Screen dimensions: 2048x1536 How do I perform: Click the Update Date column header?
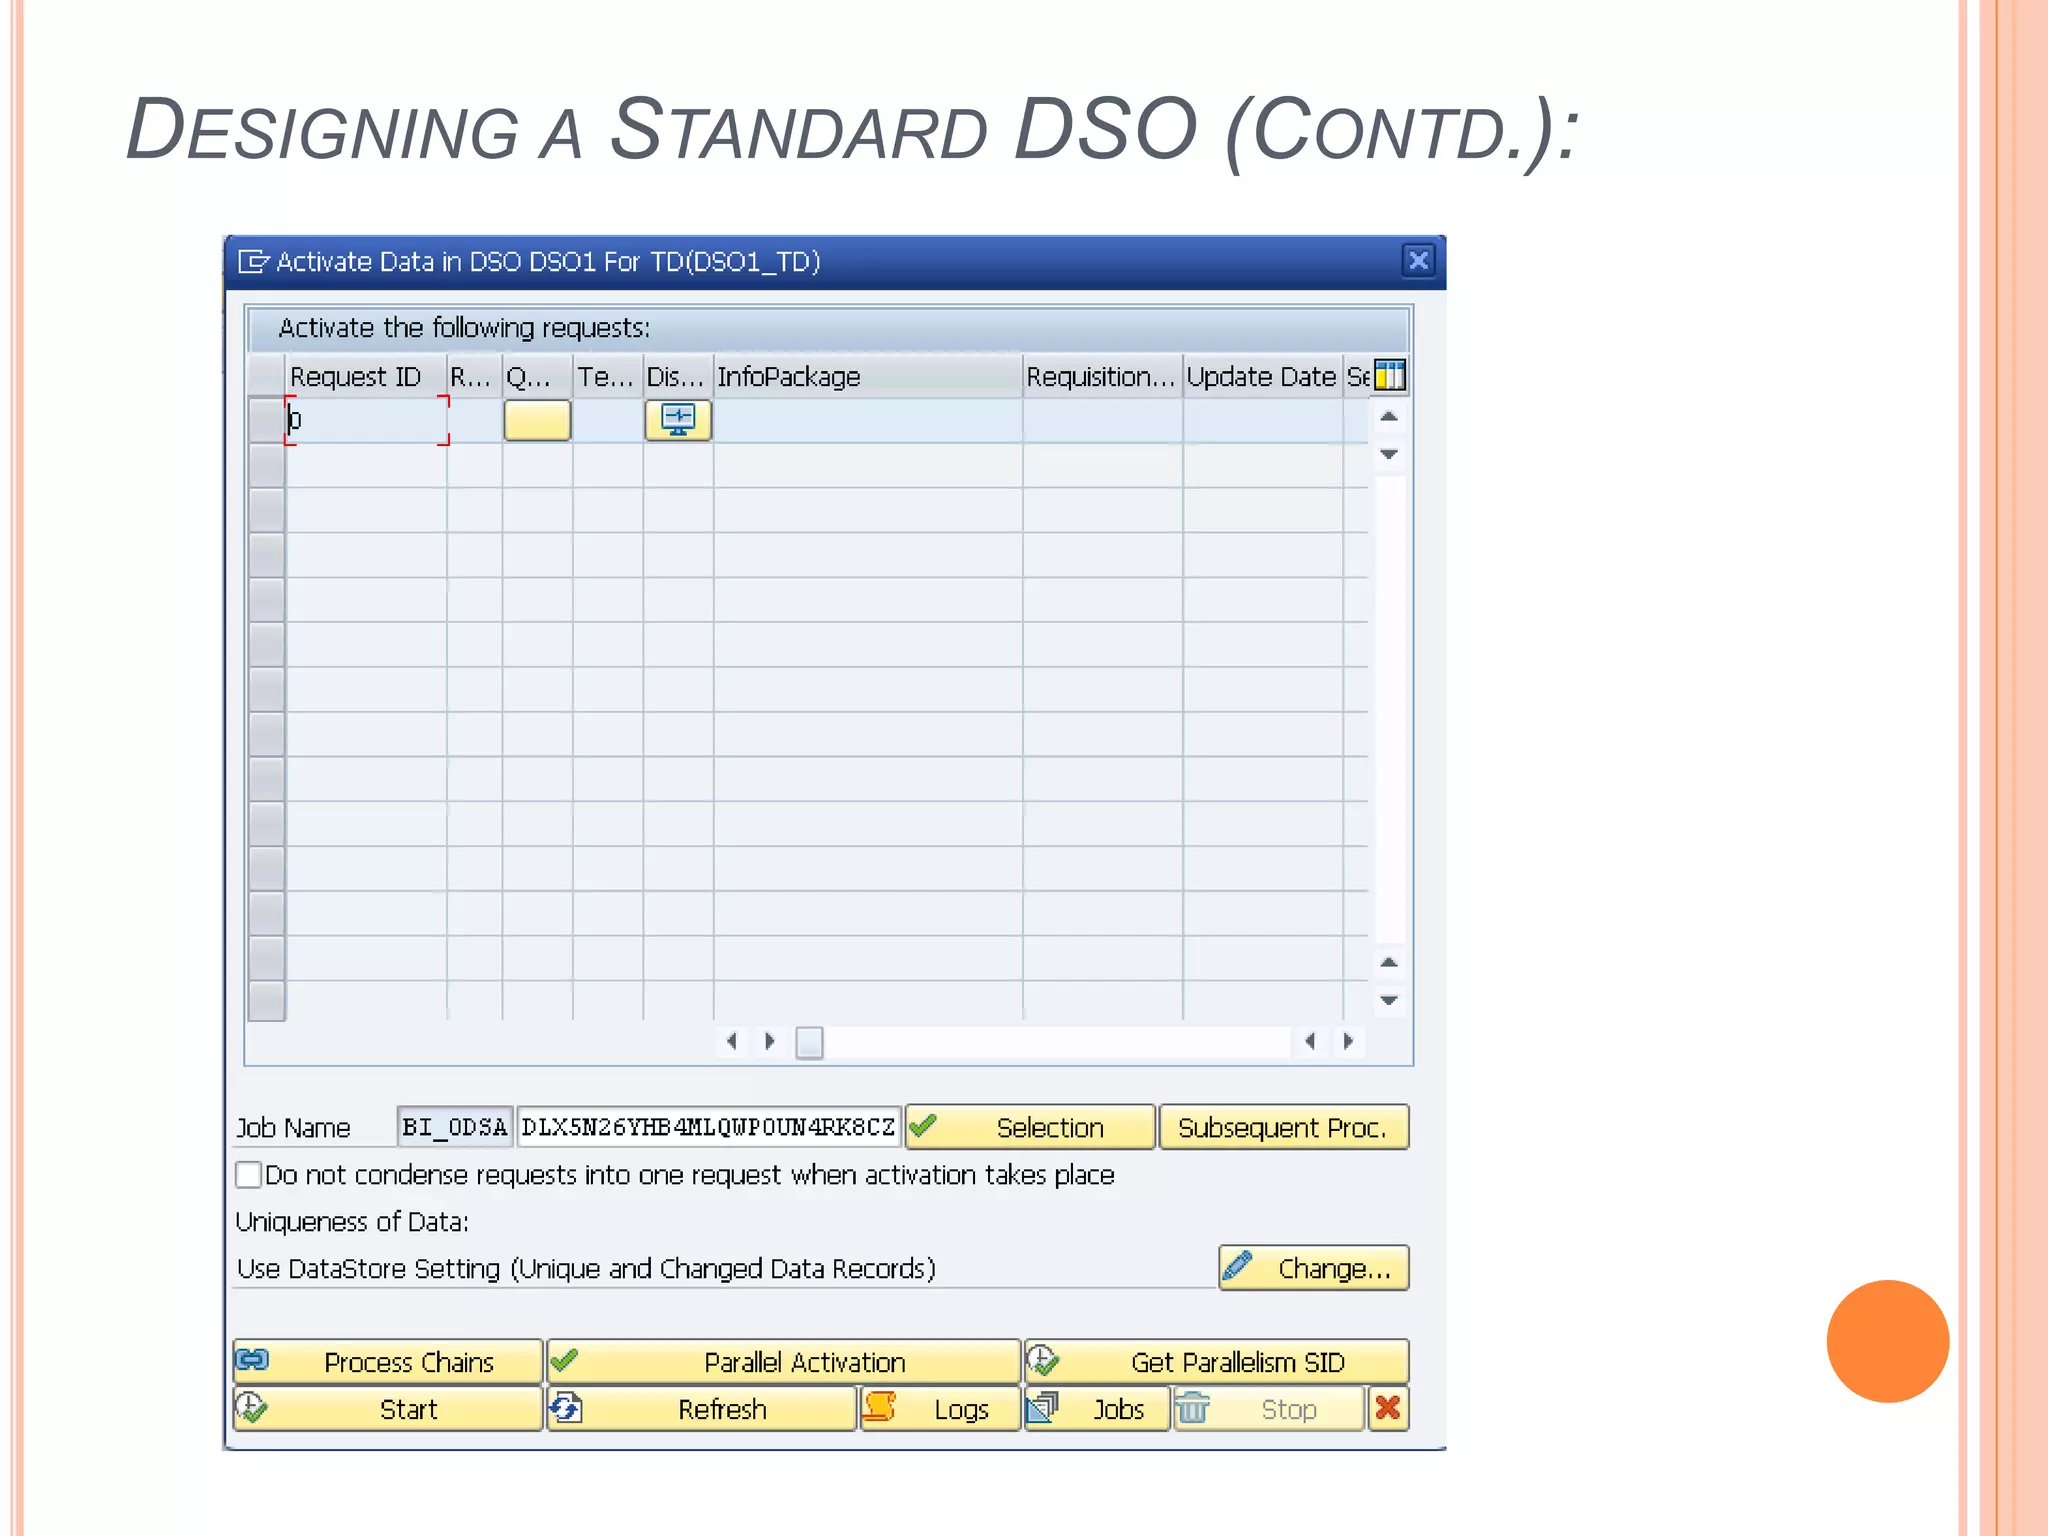[1263, 376]
